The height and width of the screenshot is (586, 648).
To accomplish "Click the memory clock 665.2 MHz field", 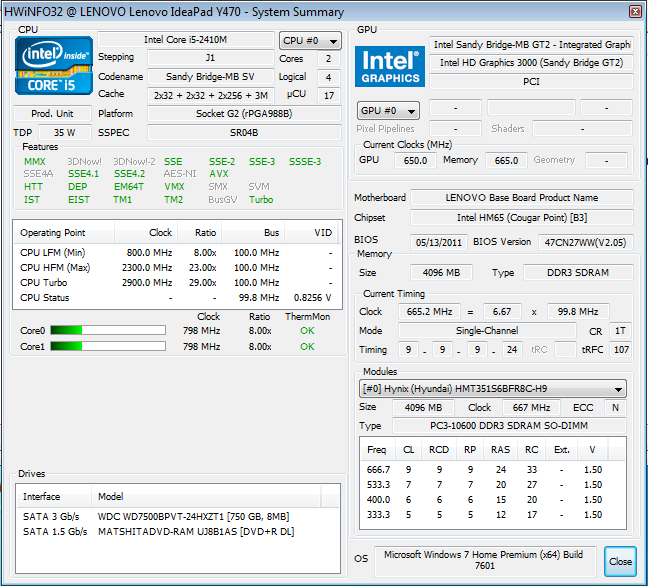I will coord(429,312).
